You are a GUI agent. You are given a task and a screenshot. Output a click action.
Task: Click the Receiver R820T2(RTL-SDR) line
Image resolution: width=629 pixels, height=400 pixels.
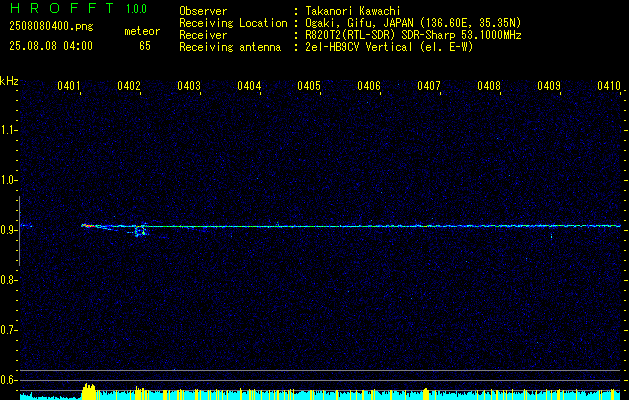click(x=413, y=35)
